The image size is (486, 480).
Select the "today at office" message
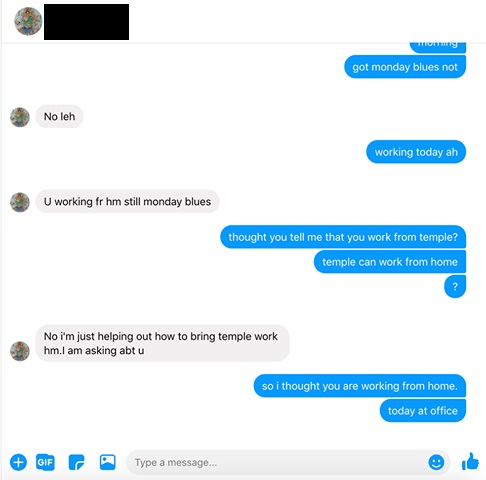(423, 411)
